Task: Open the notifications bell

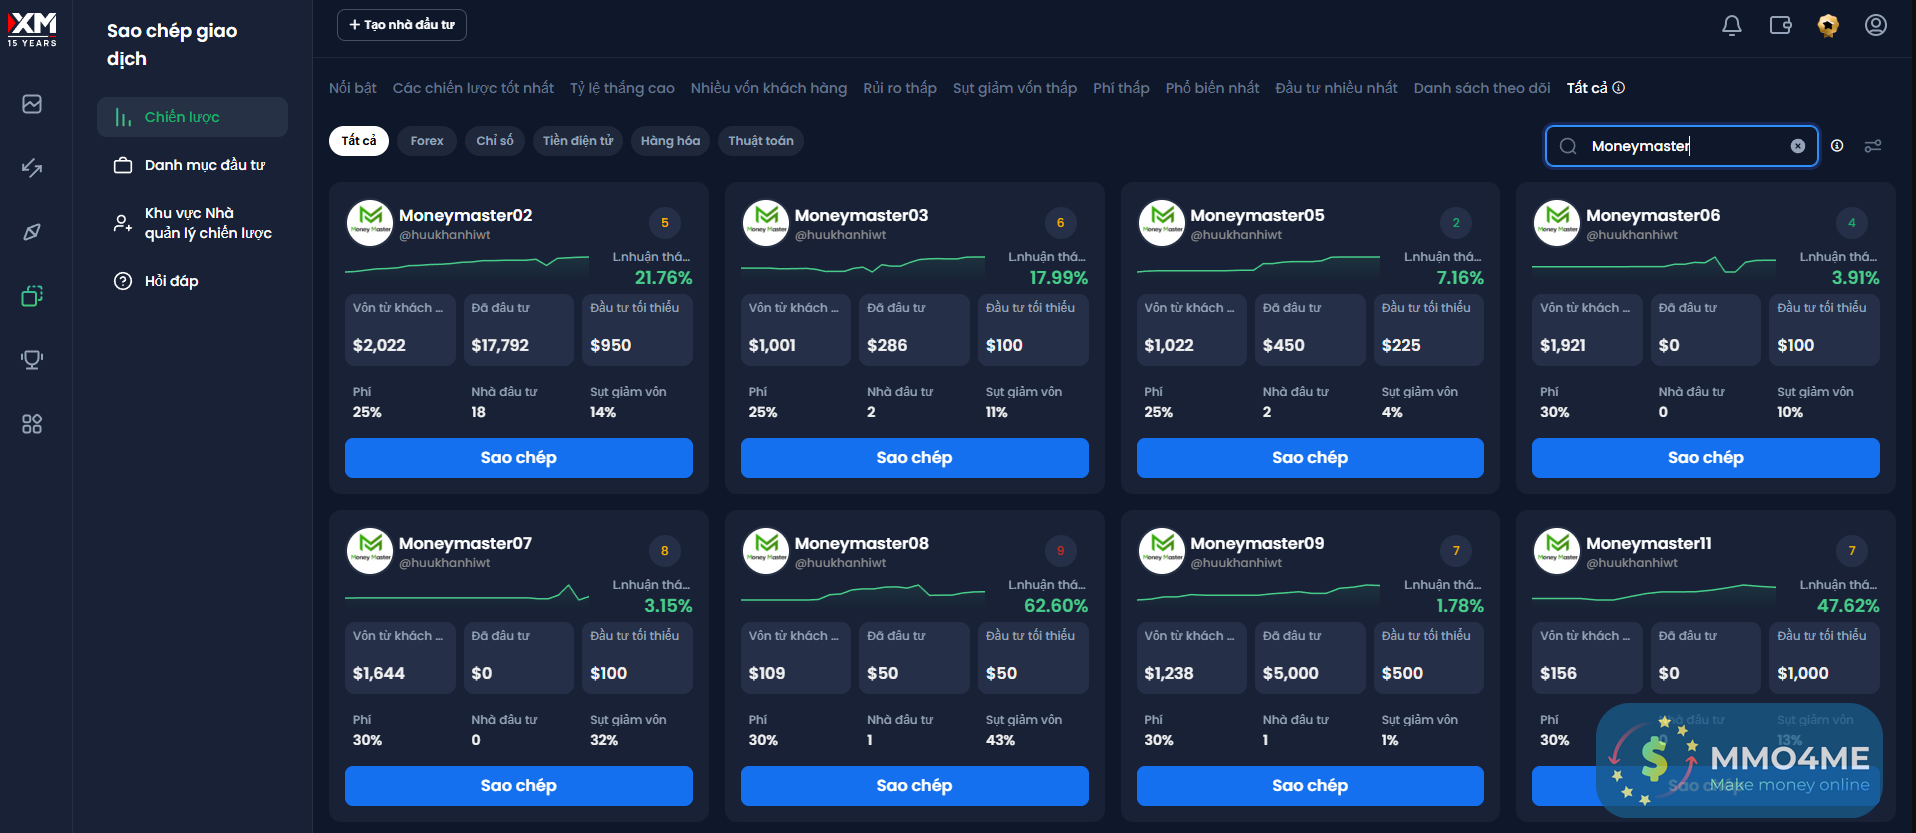Action: (1732, 26)
